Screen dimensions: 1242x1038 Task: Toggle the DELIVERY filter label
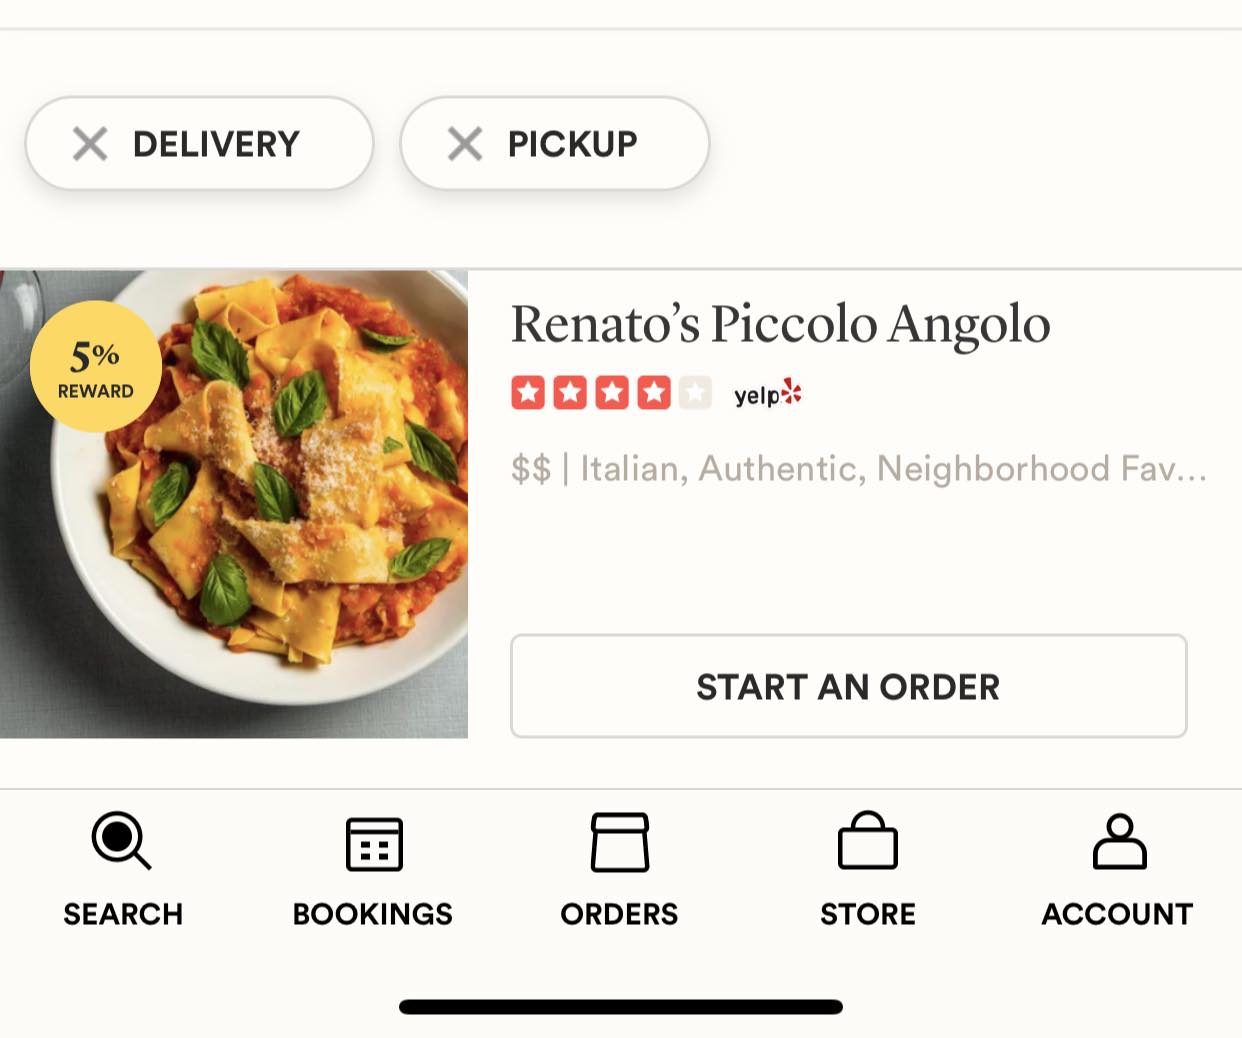[x=216, y=144]
